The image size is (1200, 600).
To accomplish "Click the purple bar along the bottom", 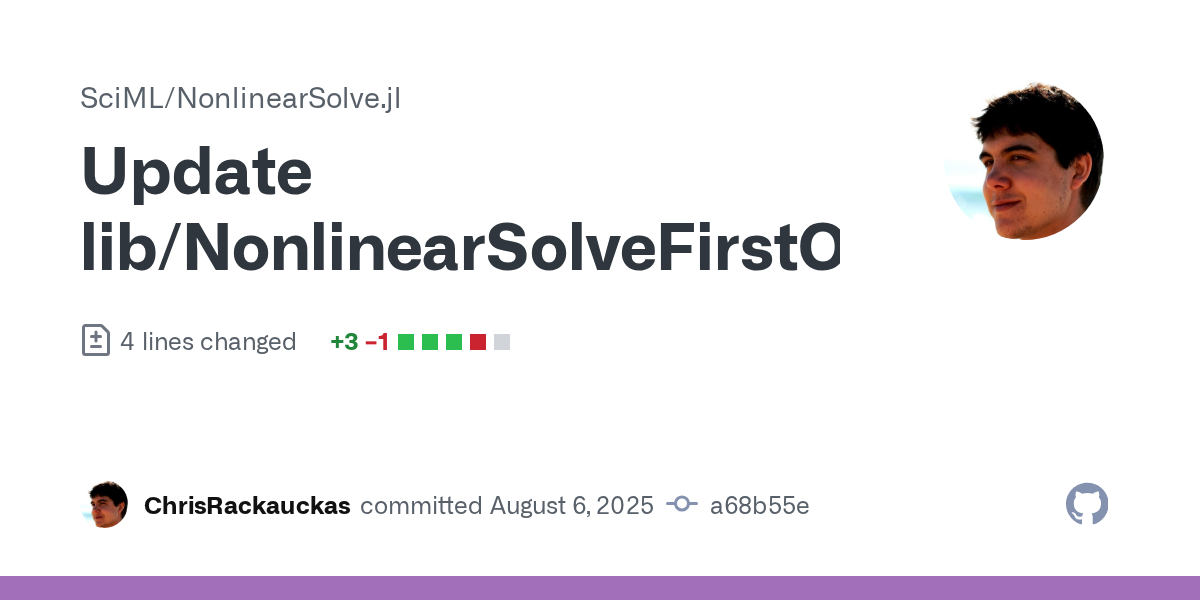I will (x=600, y=588).
